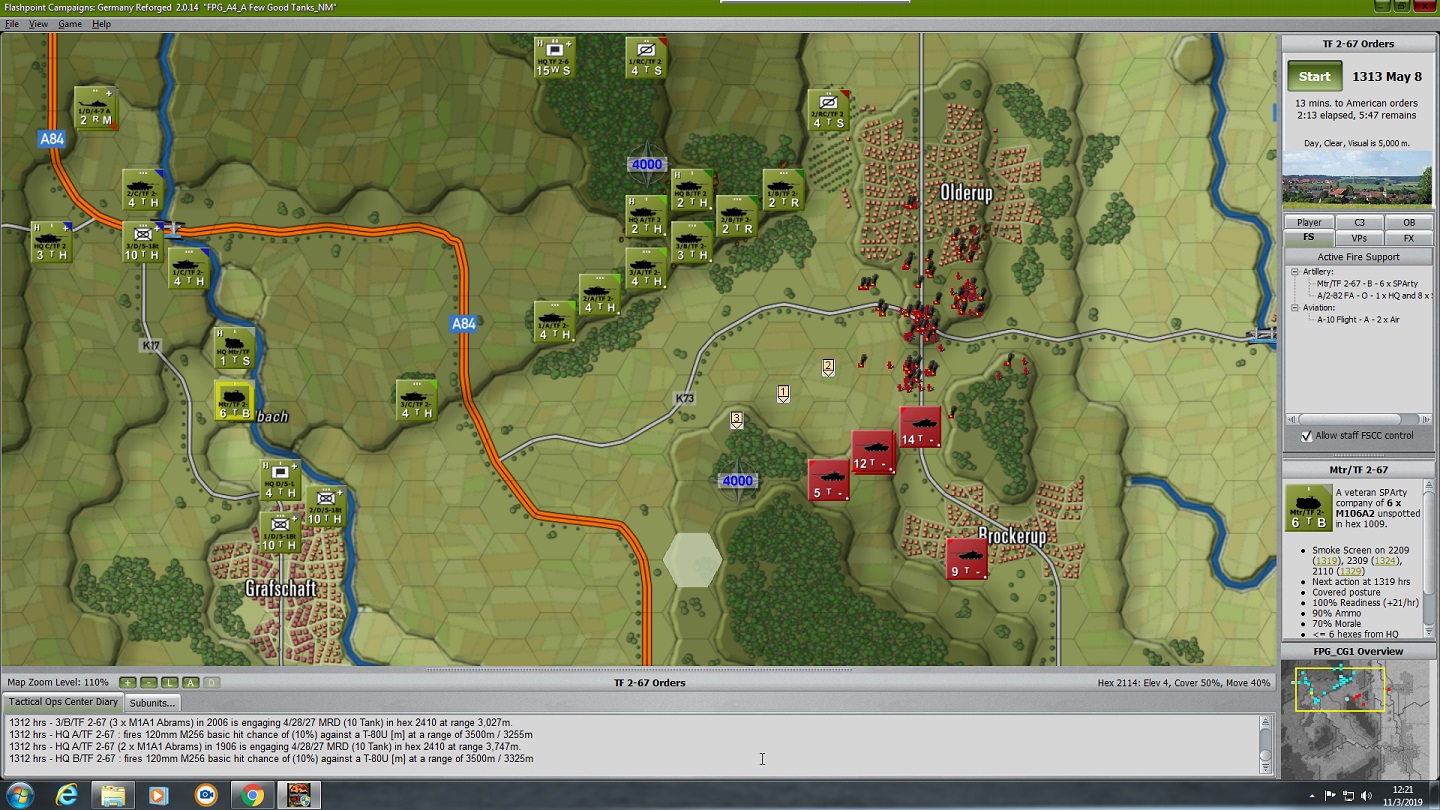Click the unit details panel vertical scrollbar

(1427, 560)
